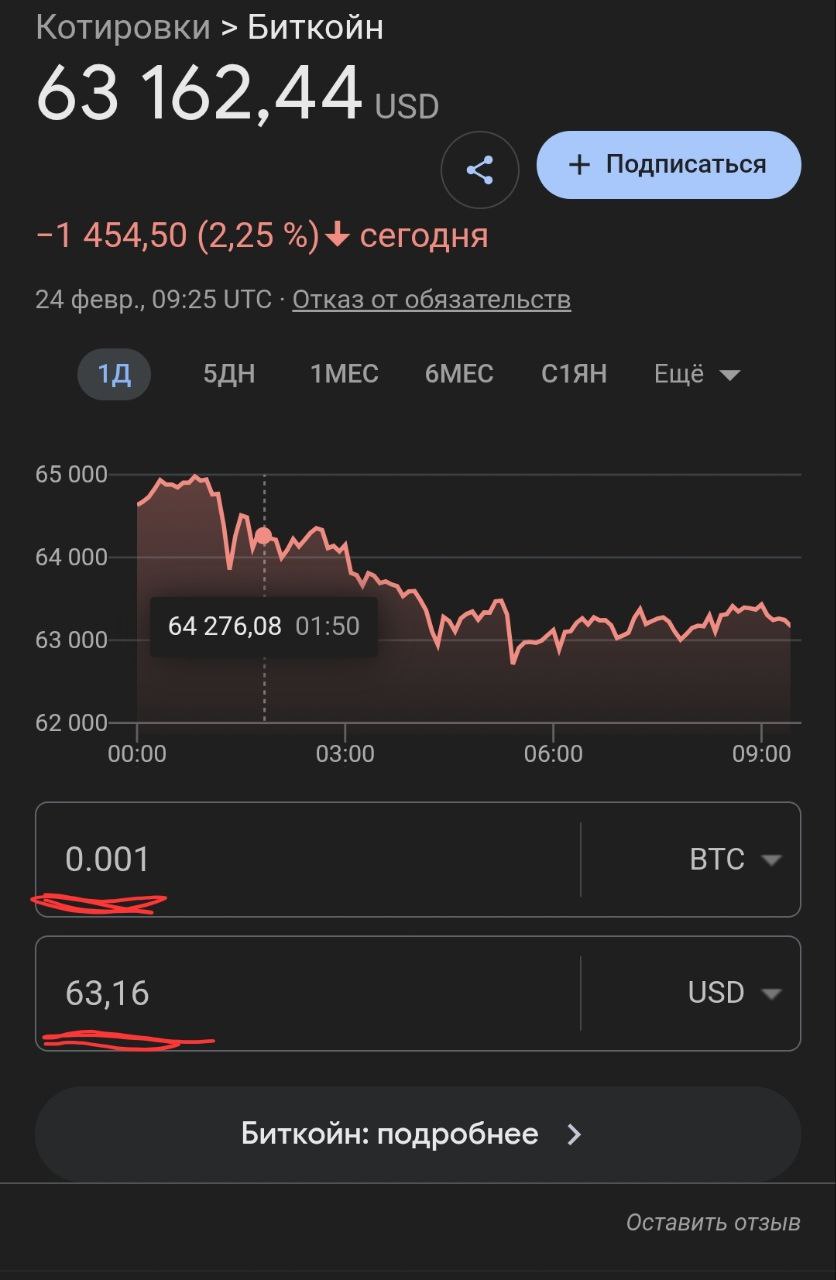Click the share icon button

(x=480, y=170)
